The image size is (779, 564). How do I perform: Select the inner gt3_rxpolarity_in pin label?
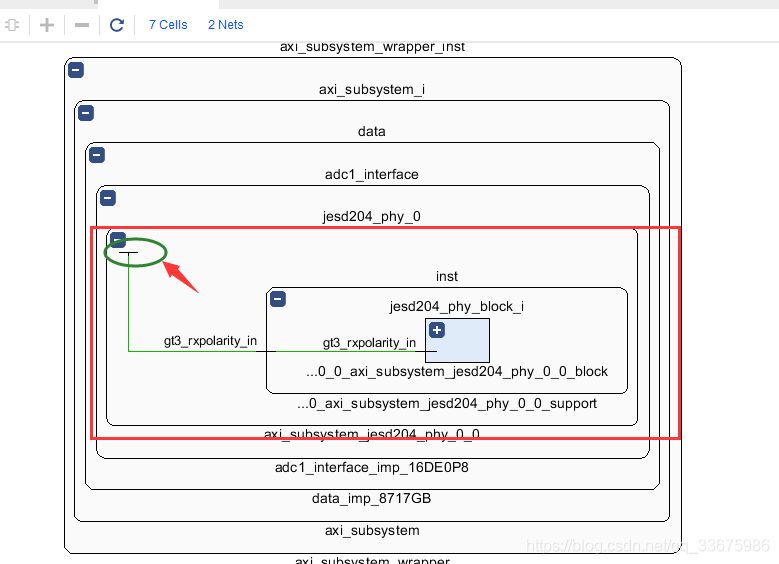[x=369, y=343]
